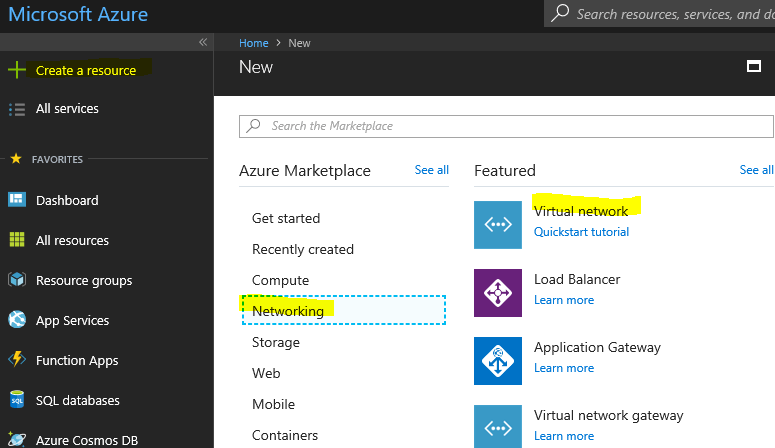
Task: Click the Load Balancer title
Action: pos(577,279)
